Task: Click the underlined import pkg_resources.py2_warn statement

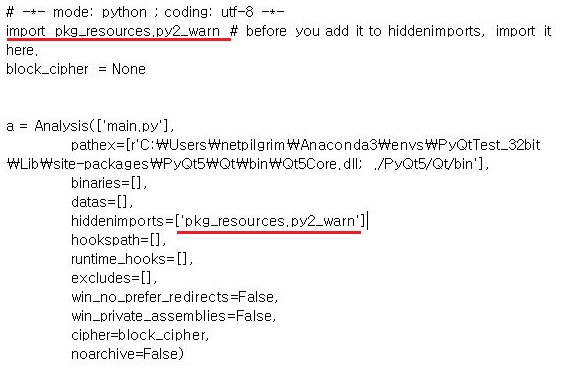Action: (113, 31)
